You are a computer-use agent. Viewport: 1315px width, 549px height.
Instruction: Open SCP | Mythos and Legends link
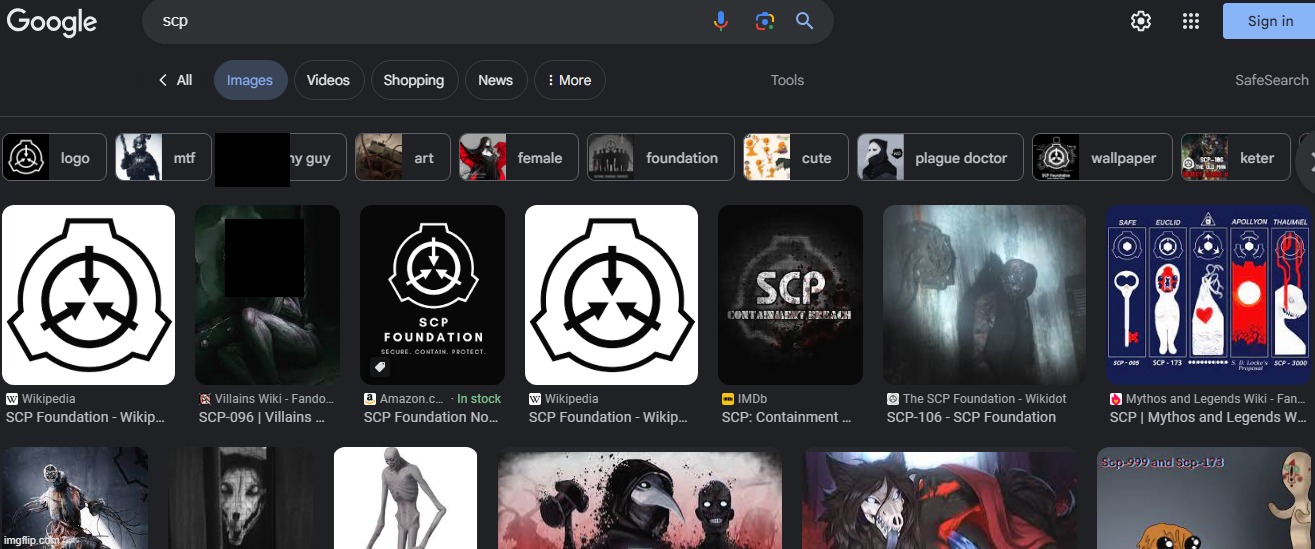1208,417
